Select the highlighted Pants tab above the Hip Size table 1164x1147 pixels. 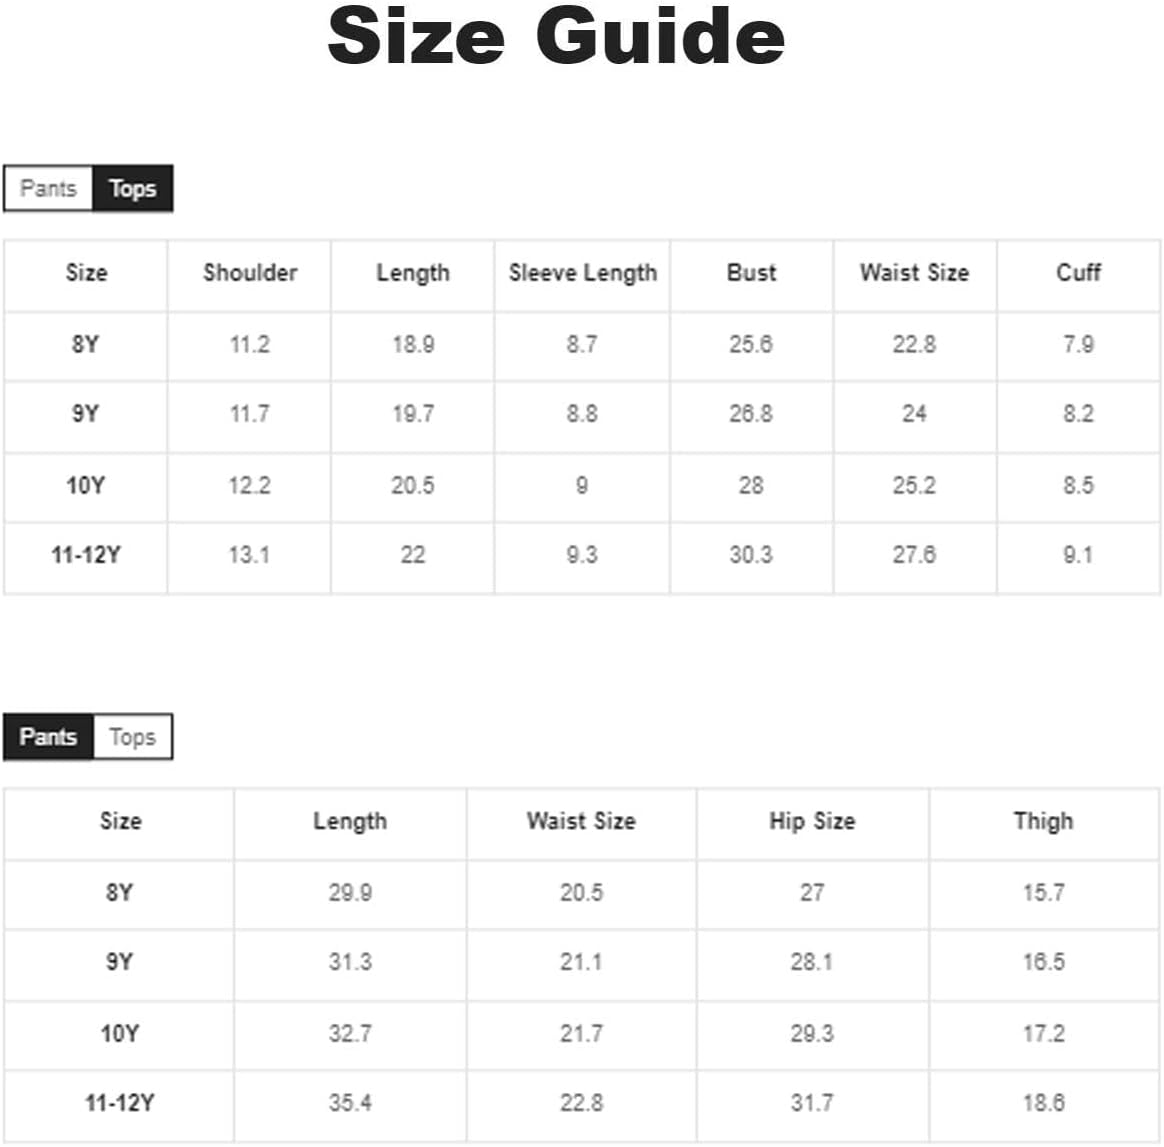[48, 737]
